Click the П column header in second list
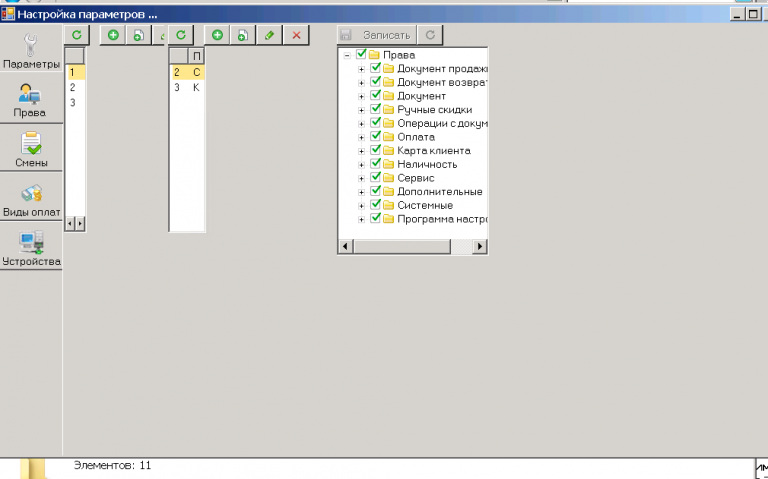 click(x=196, y=56)
